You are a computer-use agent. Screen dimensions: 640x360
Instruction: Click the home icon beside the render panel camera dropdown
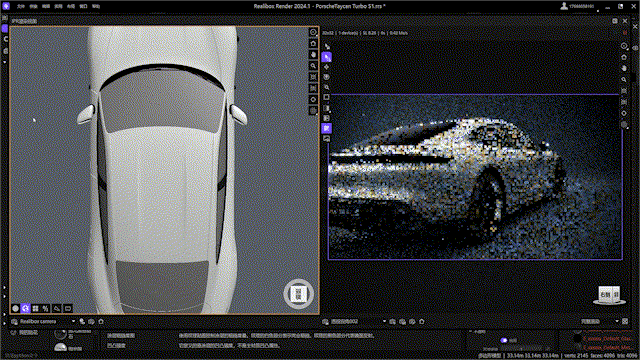422,322
